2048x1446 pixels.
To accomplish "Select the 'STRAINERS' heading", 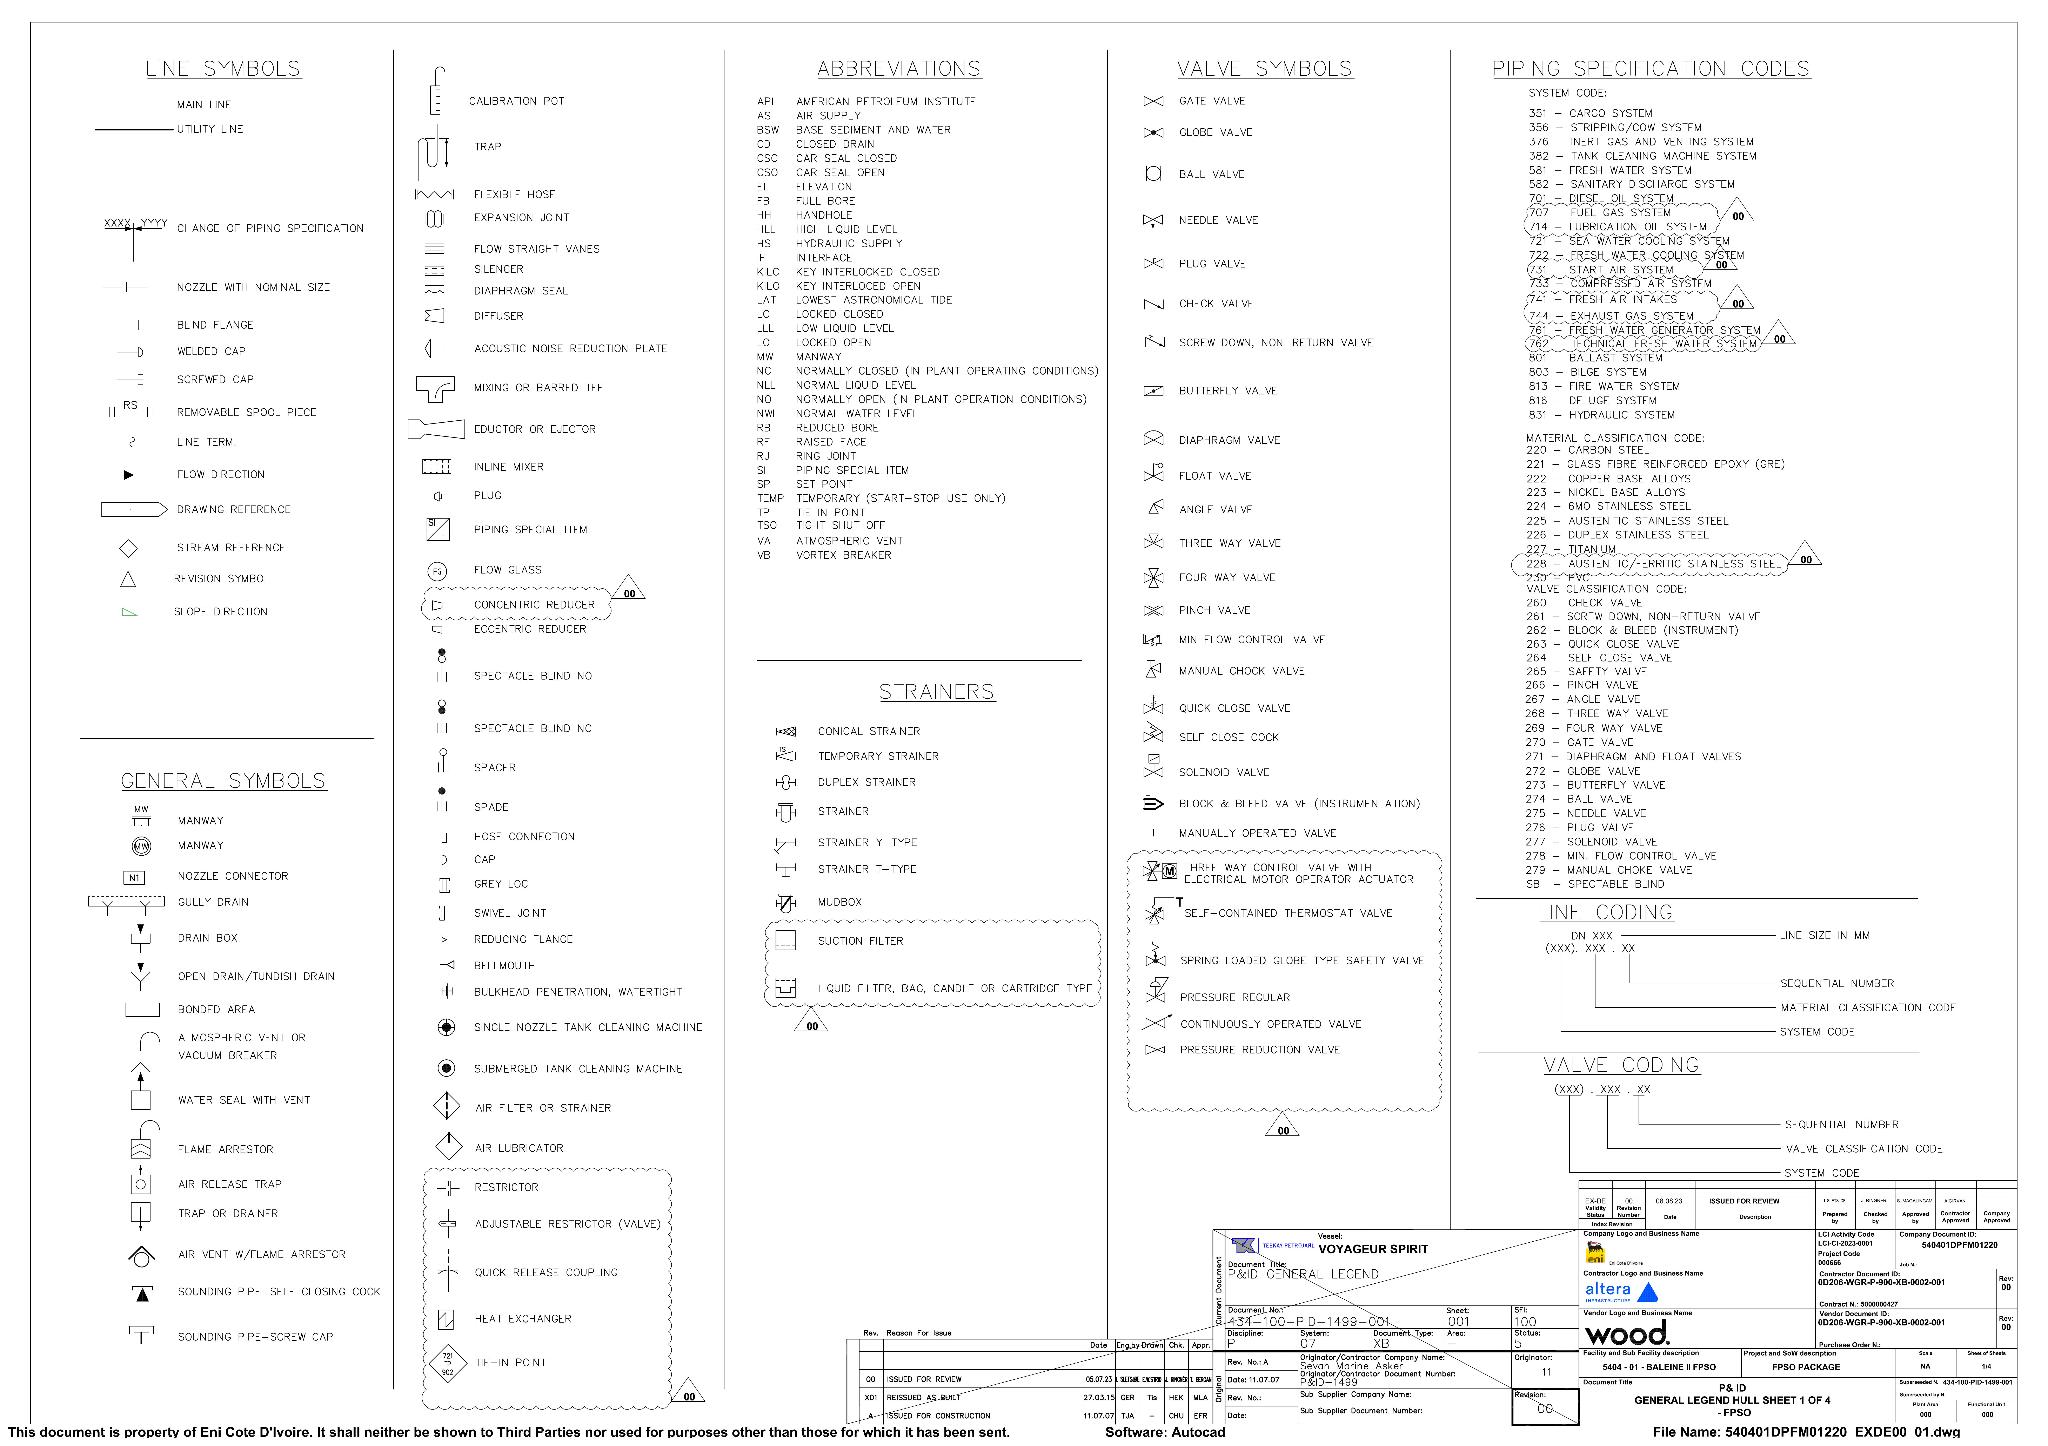I will (937, 692).
